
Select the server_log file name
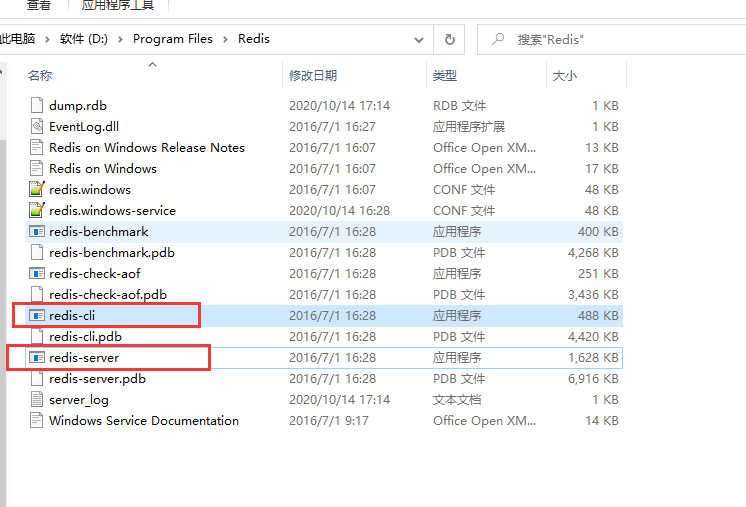79,400
